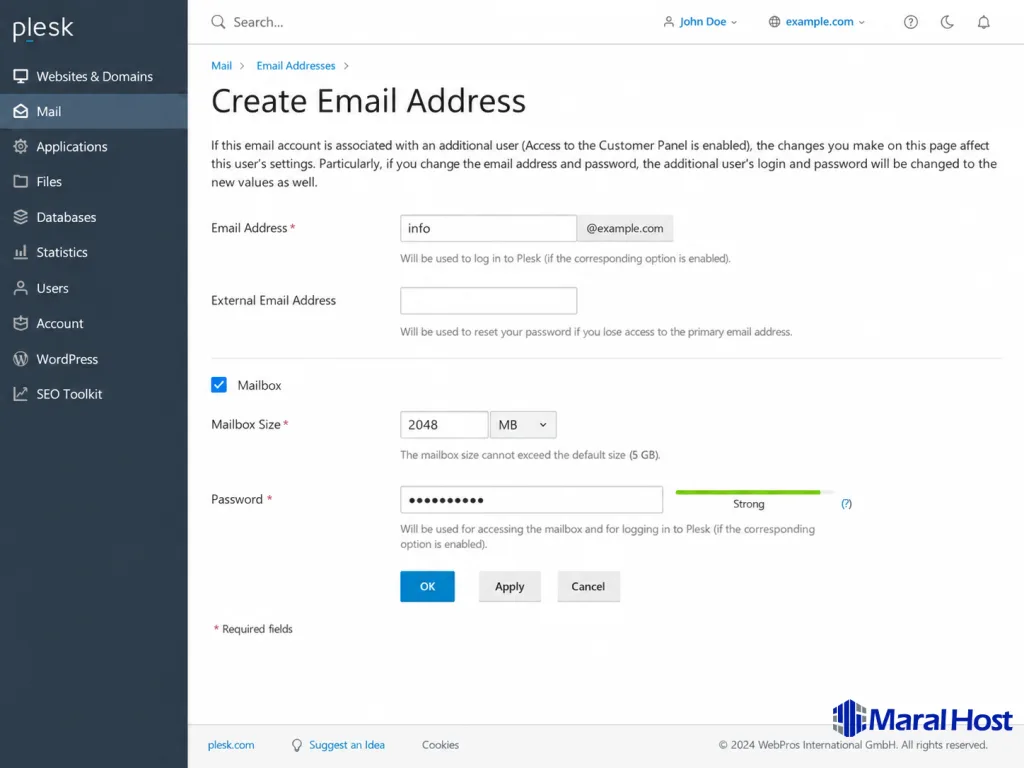Screen dimensions: 1024x768
Task: Uncheck the Mailbox checkbox
Action: (219, 385)
